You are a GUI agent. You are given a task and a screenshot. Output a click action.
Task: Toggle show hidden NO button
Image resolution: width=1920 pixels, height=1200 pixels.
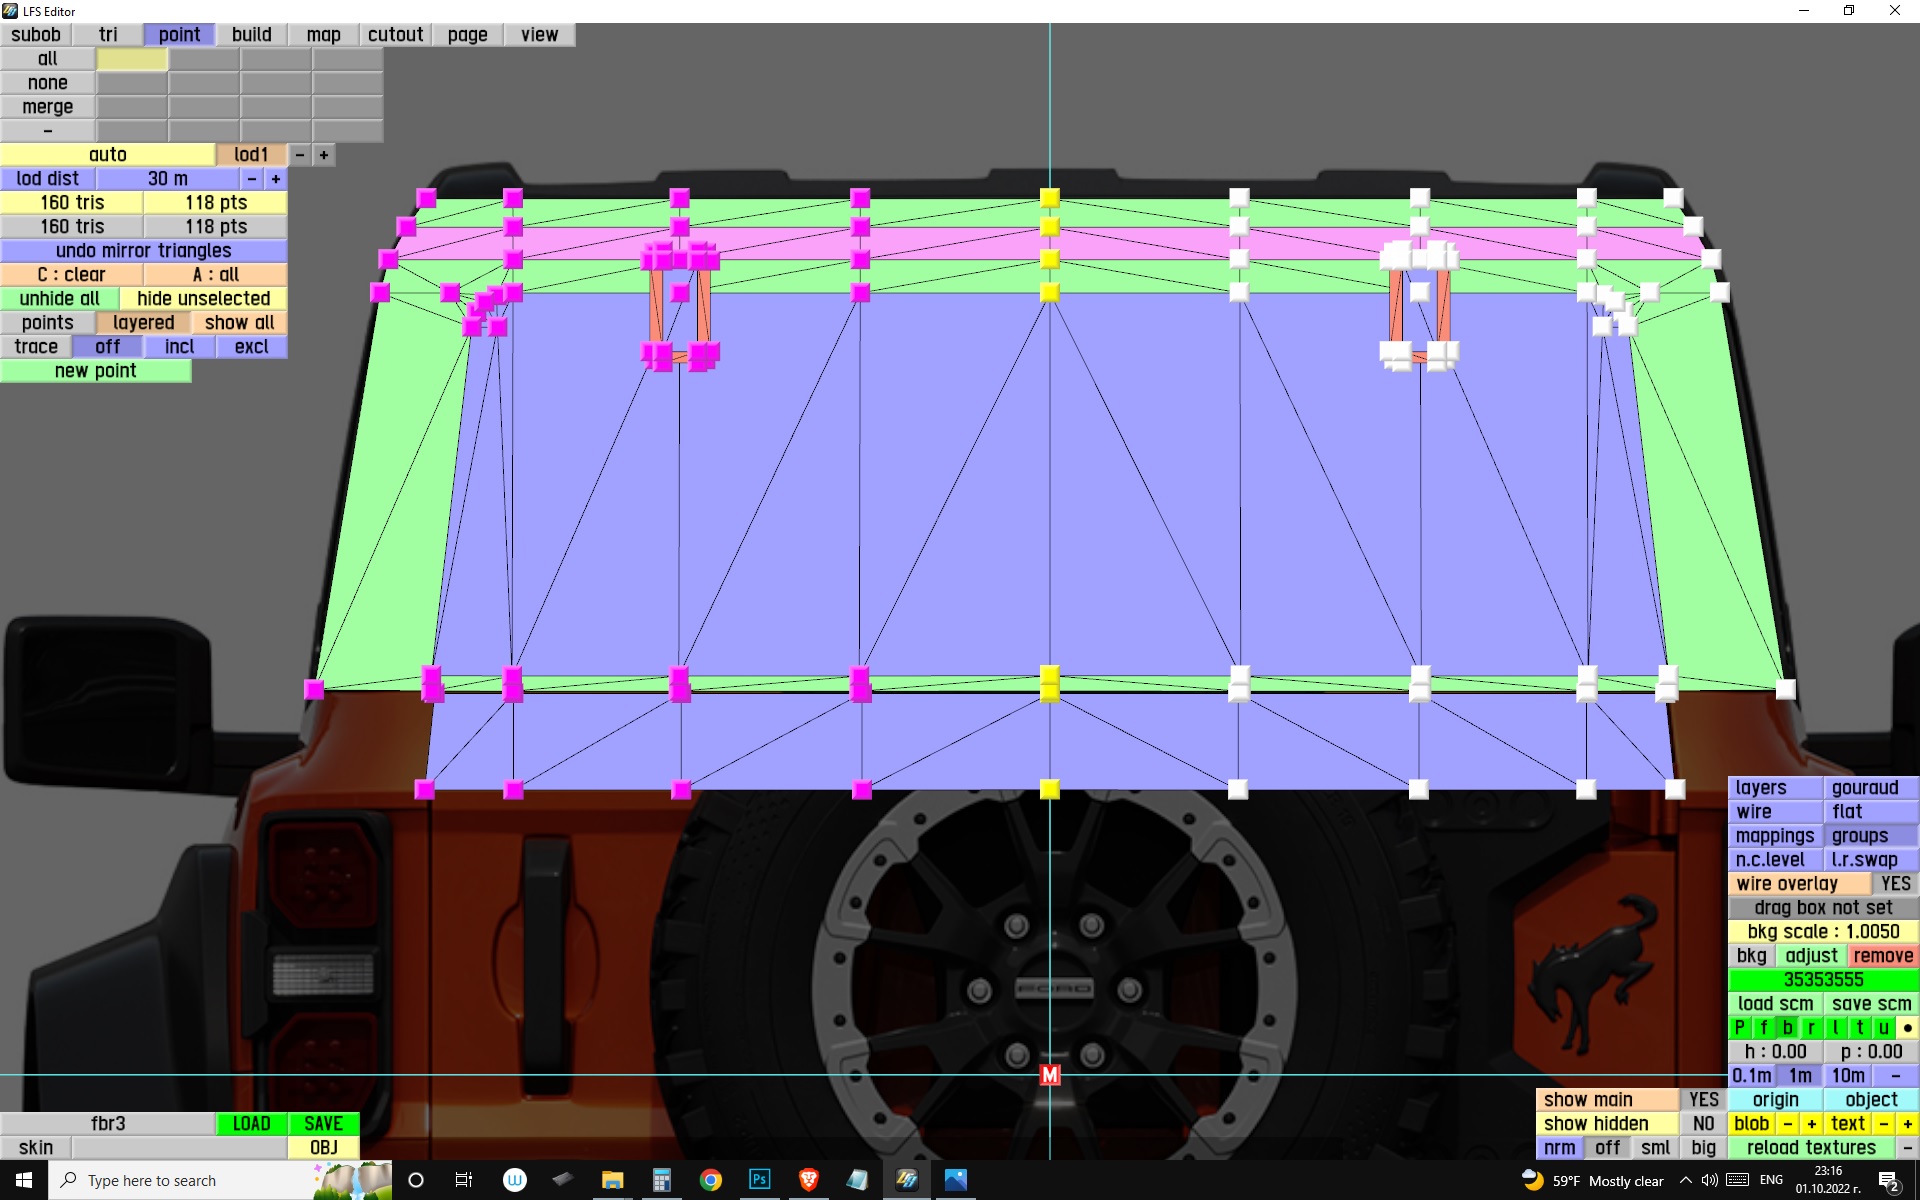coord(1703,1124)
